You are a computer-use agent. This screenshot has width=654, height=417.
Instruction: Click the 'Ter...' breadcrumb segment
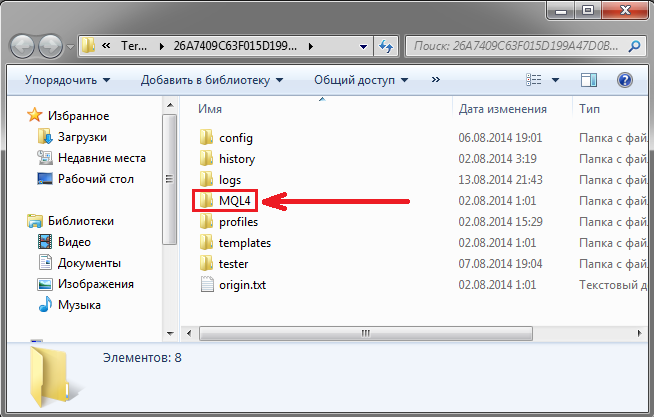134,46
